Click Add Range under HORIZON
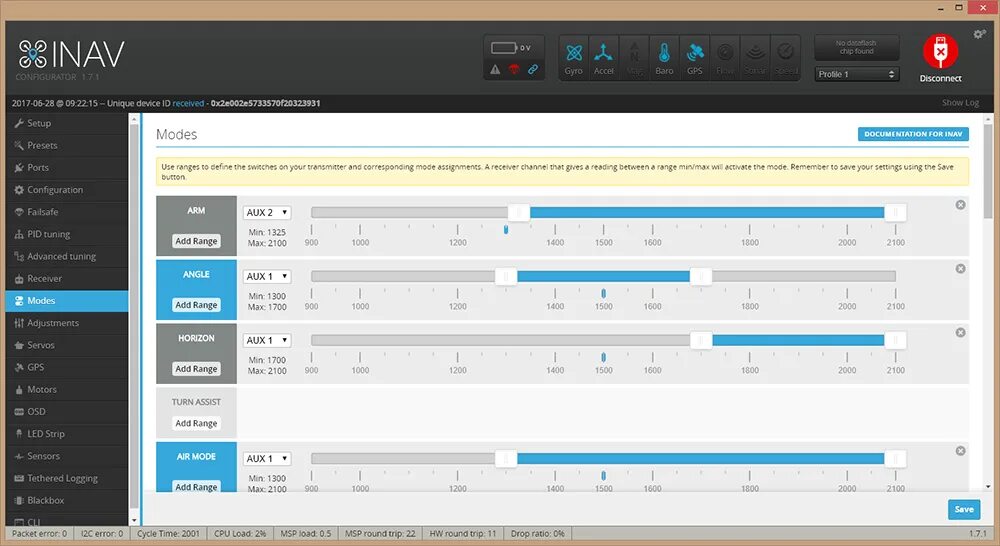1000x546 pixels. pyautogui.click(x=196, y=369)
